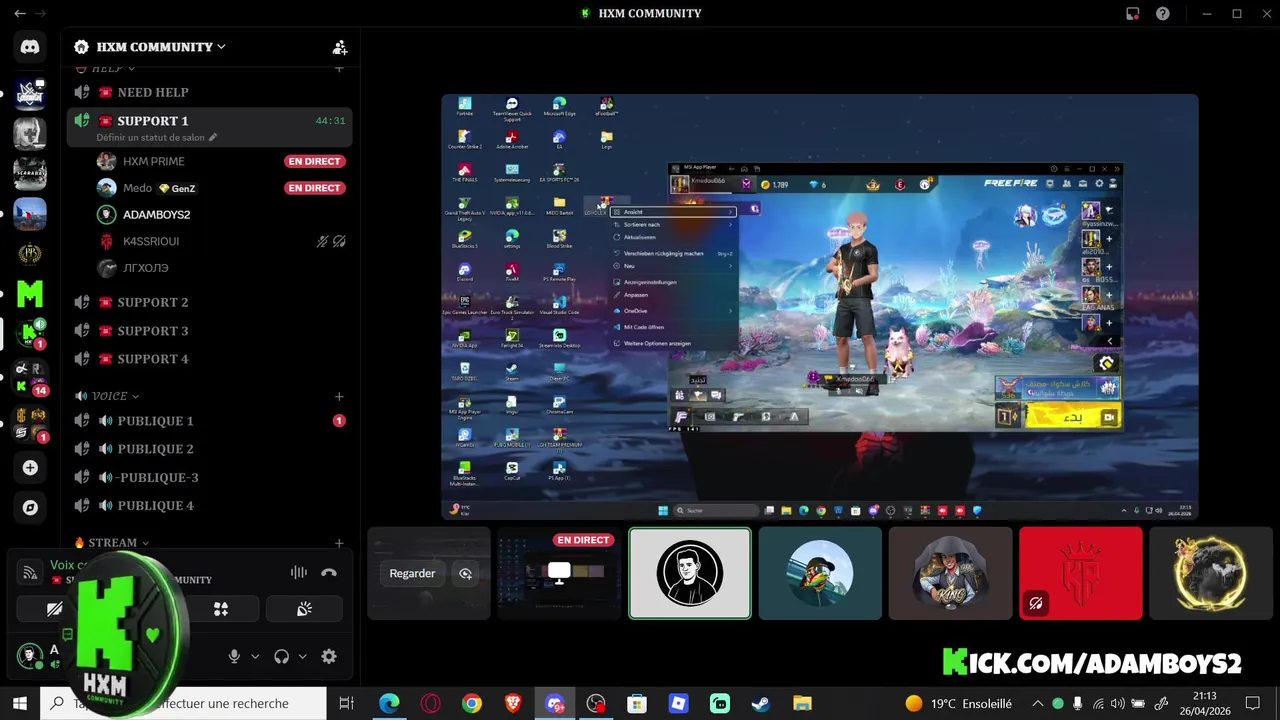Create channel in VOICE category with plus
The image size is (1280, 720).
click(339, 397)
